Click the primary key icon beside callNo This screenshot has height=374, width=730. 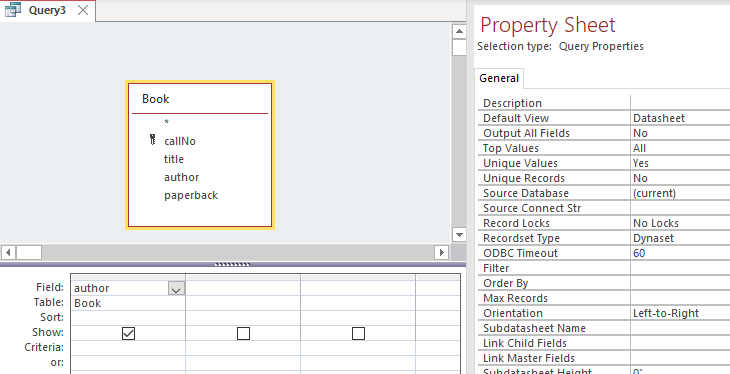[152, 139]
